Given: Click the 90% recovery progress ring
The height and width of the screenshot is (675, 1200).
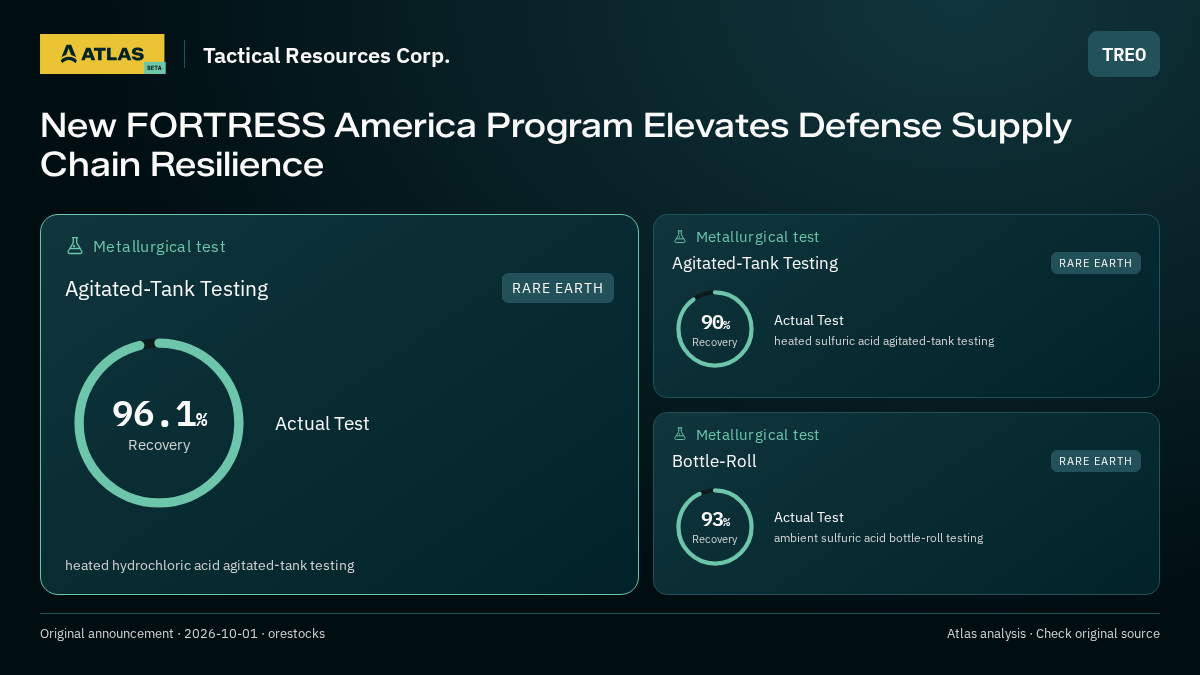Looking at the screenshot, I should 715,329.
